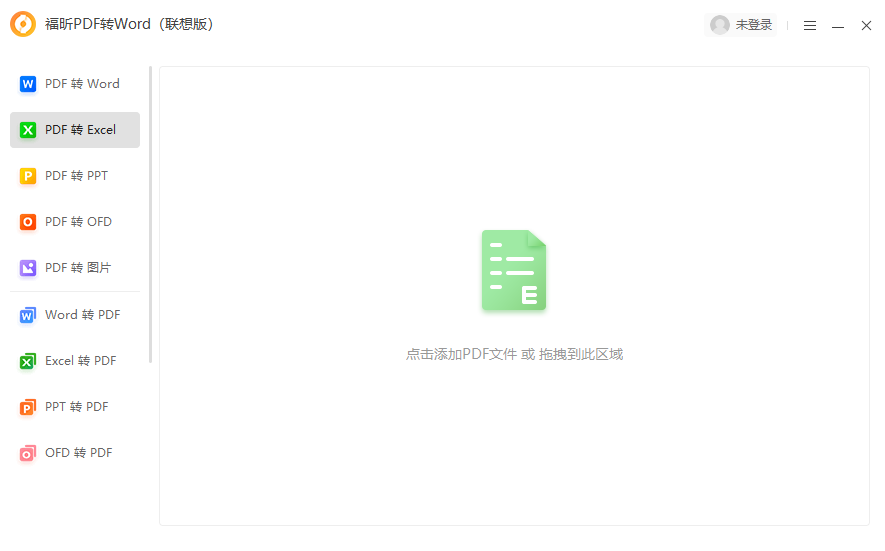Click the pink OFD icon for OFD 转 PDF
The height and width of the screenshot is (551, 885).
[28, 453]
